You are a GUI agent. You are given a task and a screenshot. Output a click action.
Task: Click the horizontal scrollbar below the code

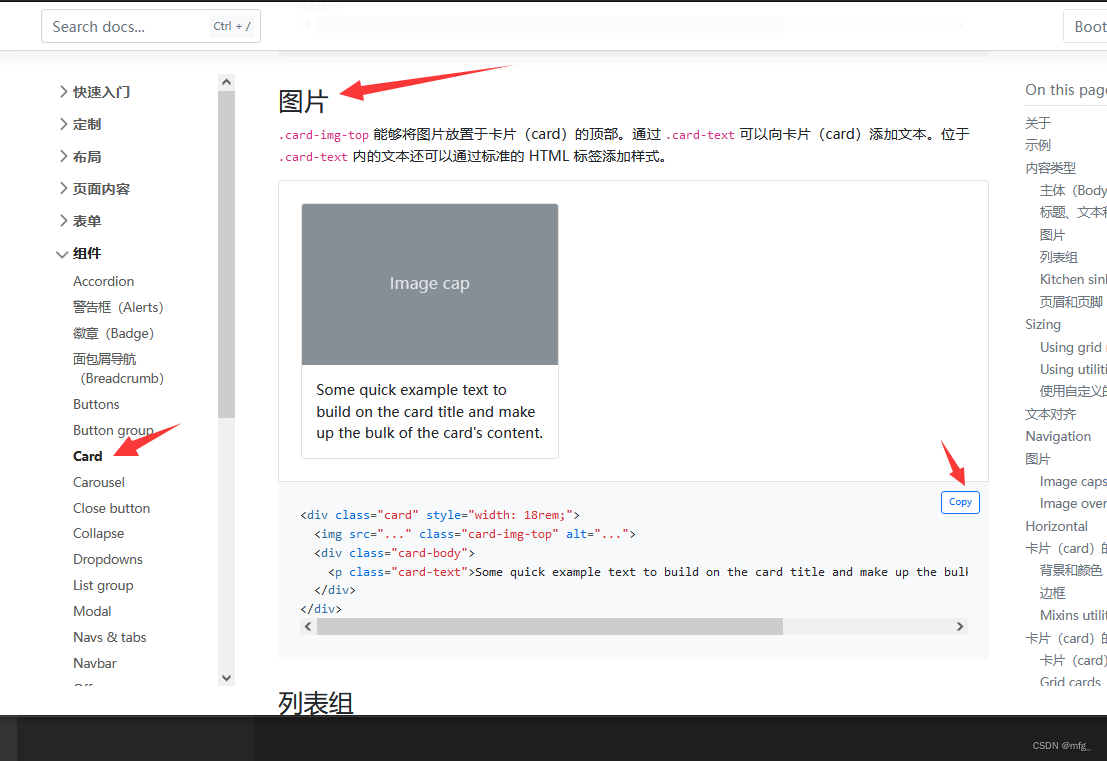(549, 625)
